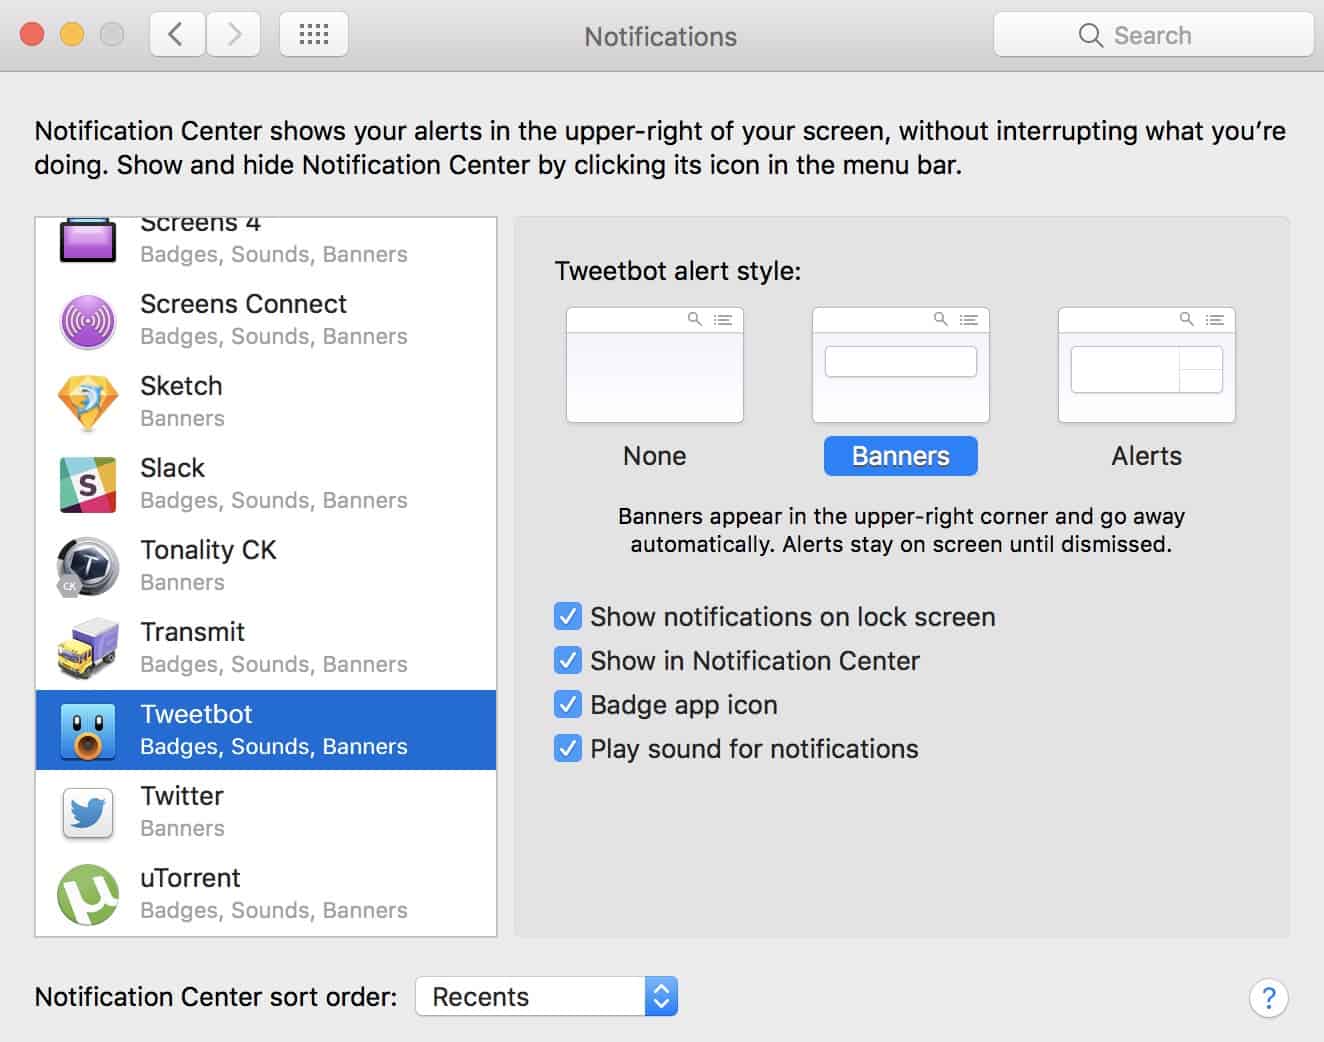Toggle Badge app icon checkbox

coord(568,704)
